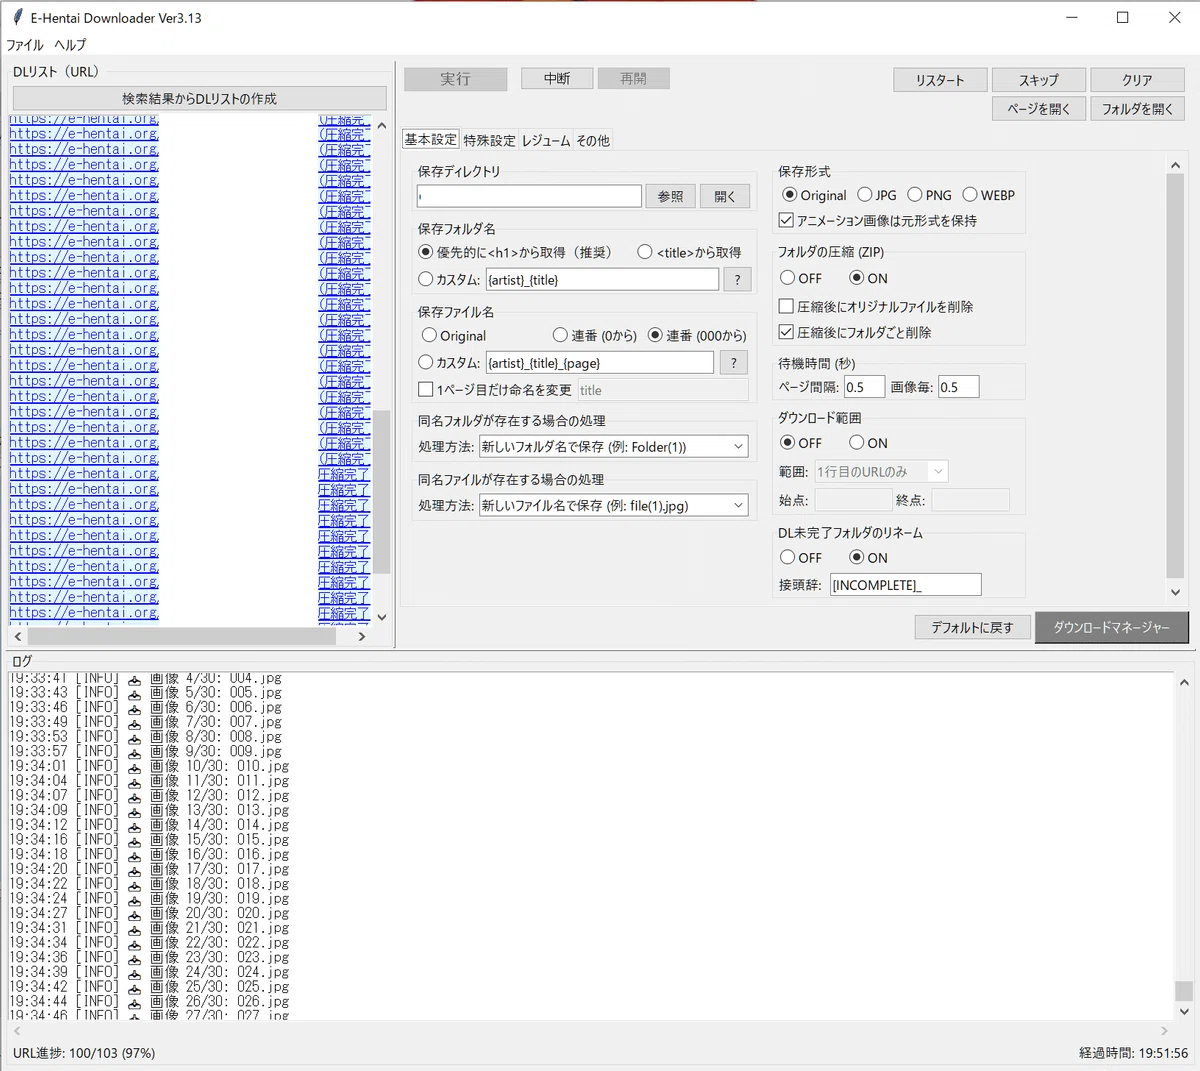Click the ページ間隔 field showing 0.5

point(864,387)
